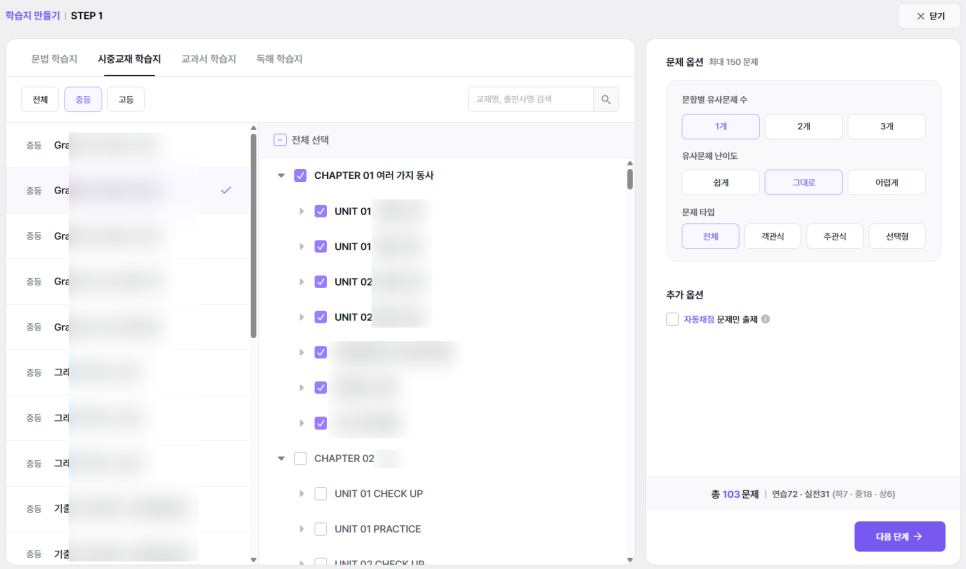Set similar problem difficulty to 그대로
This screenshot has height=569, width=966.
point(804,182)
